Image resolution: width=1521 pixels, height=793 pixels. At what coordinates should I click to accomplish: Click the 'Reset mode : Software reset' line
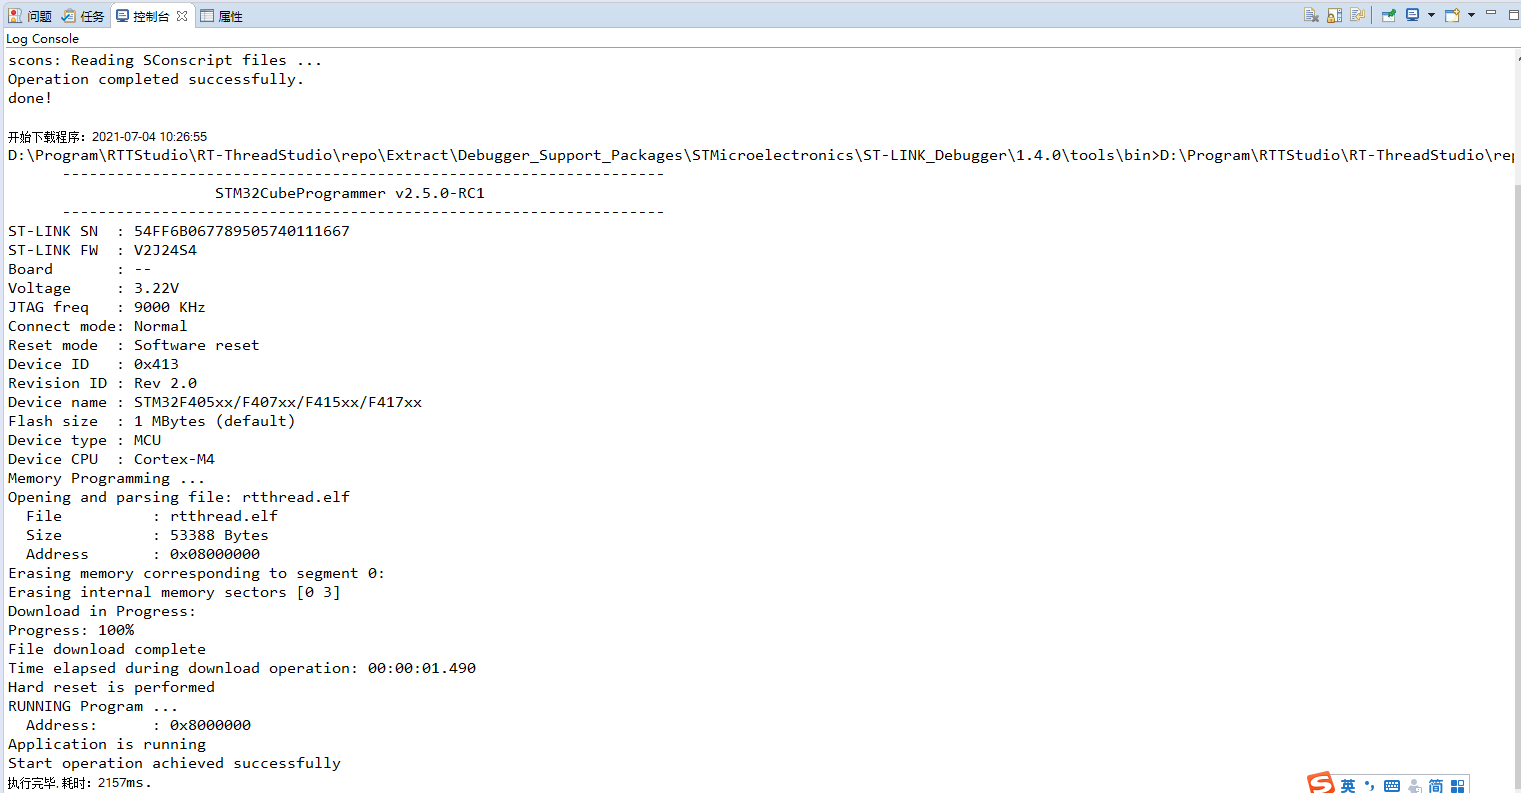pyautogui.click(x=134, y=345)
